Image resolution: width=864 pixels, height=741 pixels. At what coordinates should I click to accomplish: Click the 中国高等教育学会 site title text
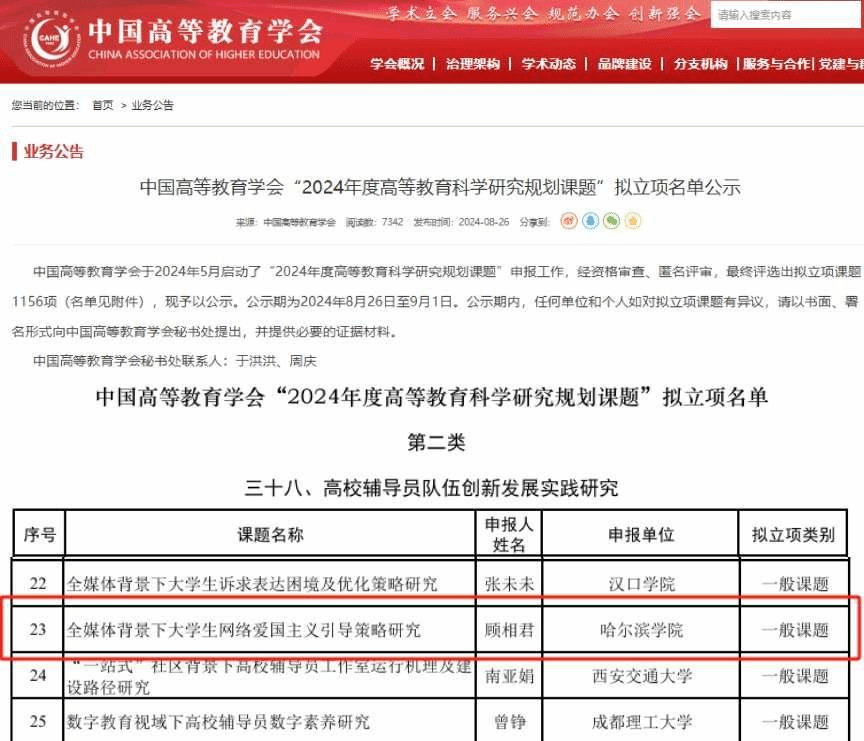(205, 31)
